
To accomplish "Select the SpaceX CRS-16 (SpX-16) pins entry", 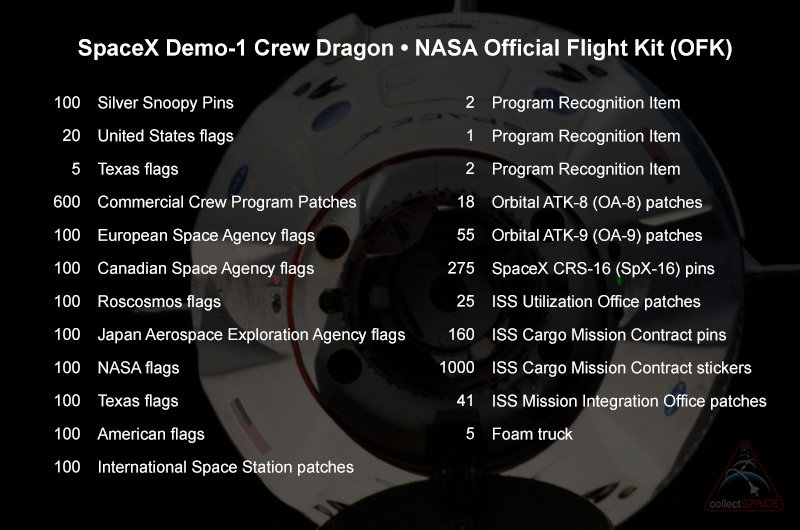I will 603,268.
